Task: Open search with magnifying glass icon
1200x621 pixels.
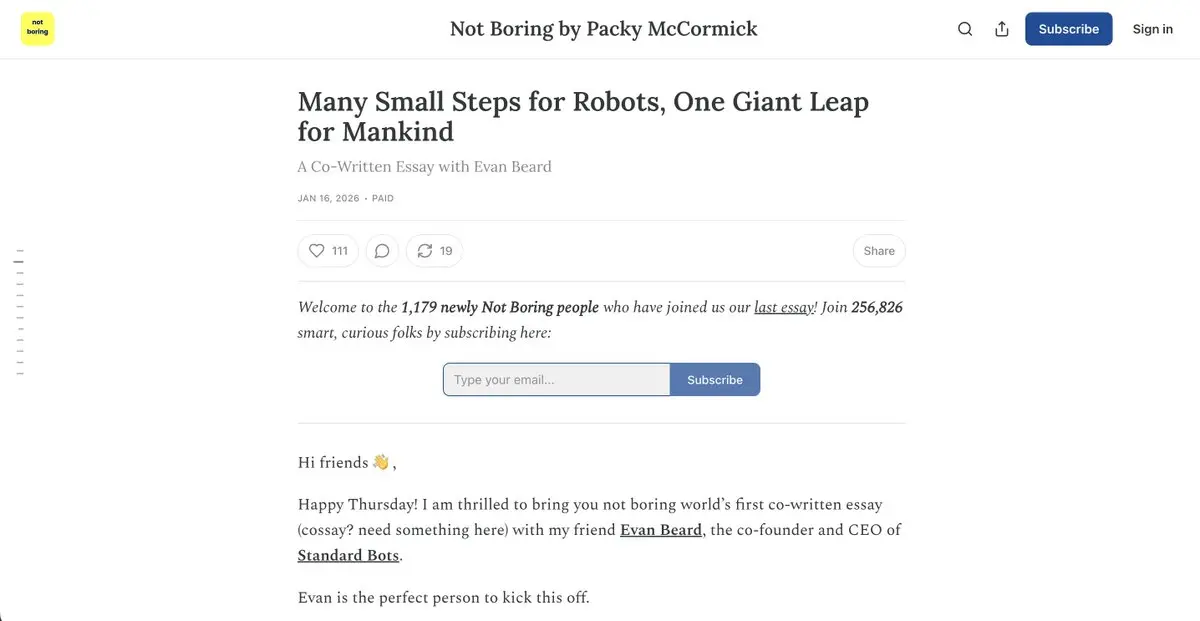Action: tap(965, 29)
